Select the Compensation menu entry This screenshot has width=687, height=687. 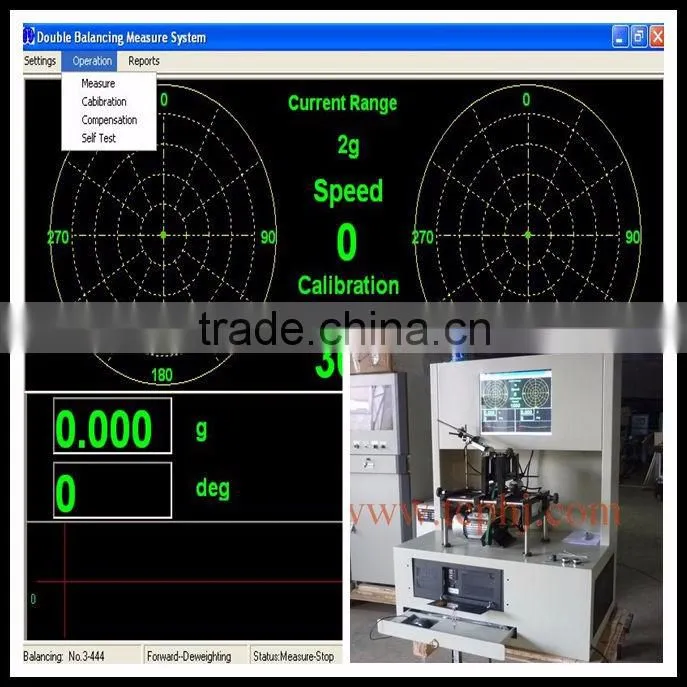click(109, 120)
